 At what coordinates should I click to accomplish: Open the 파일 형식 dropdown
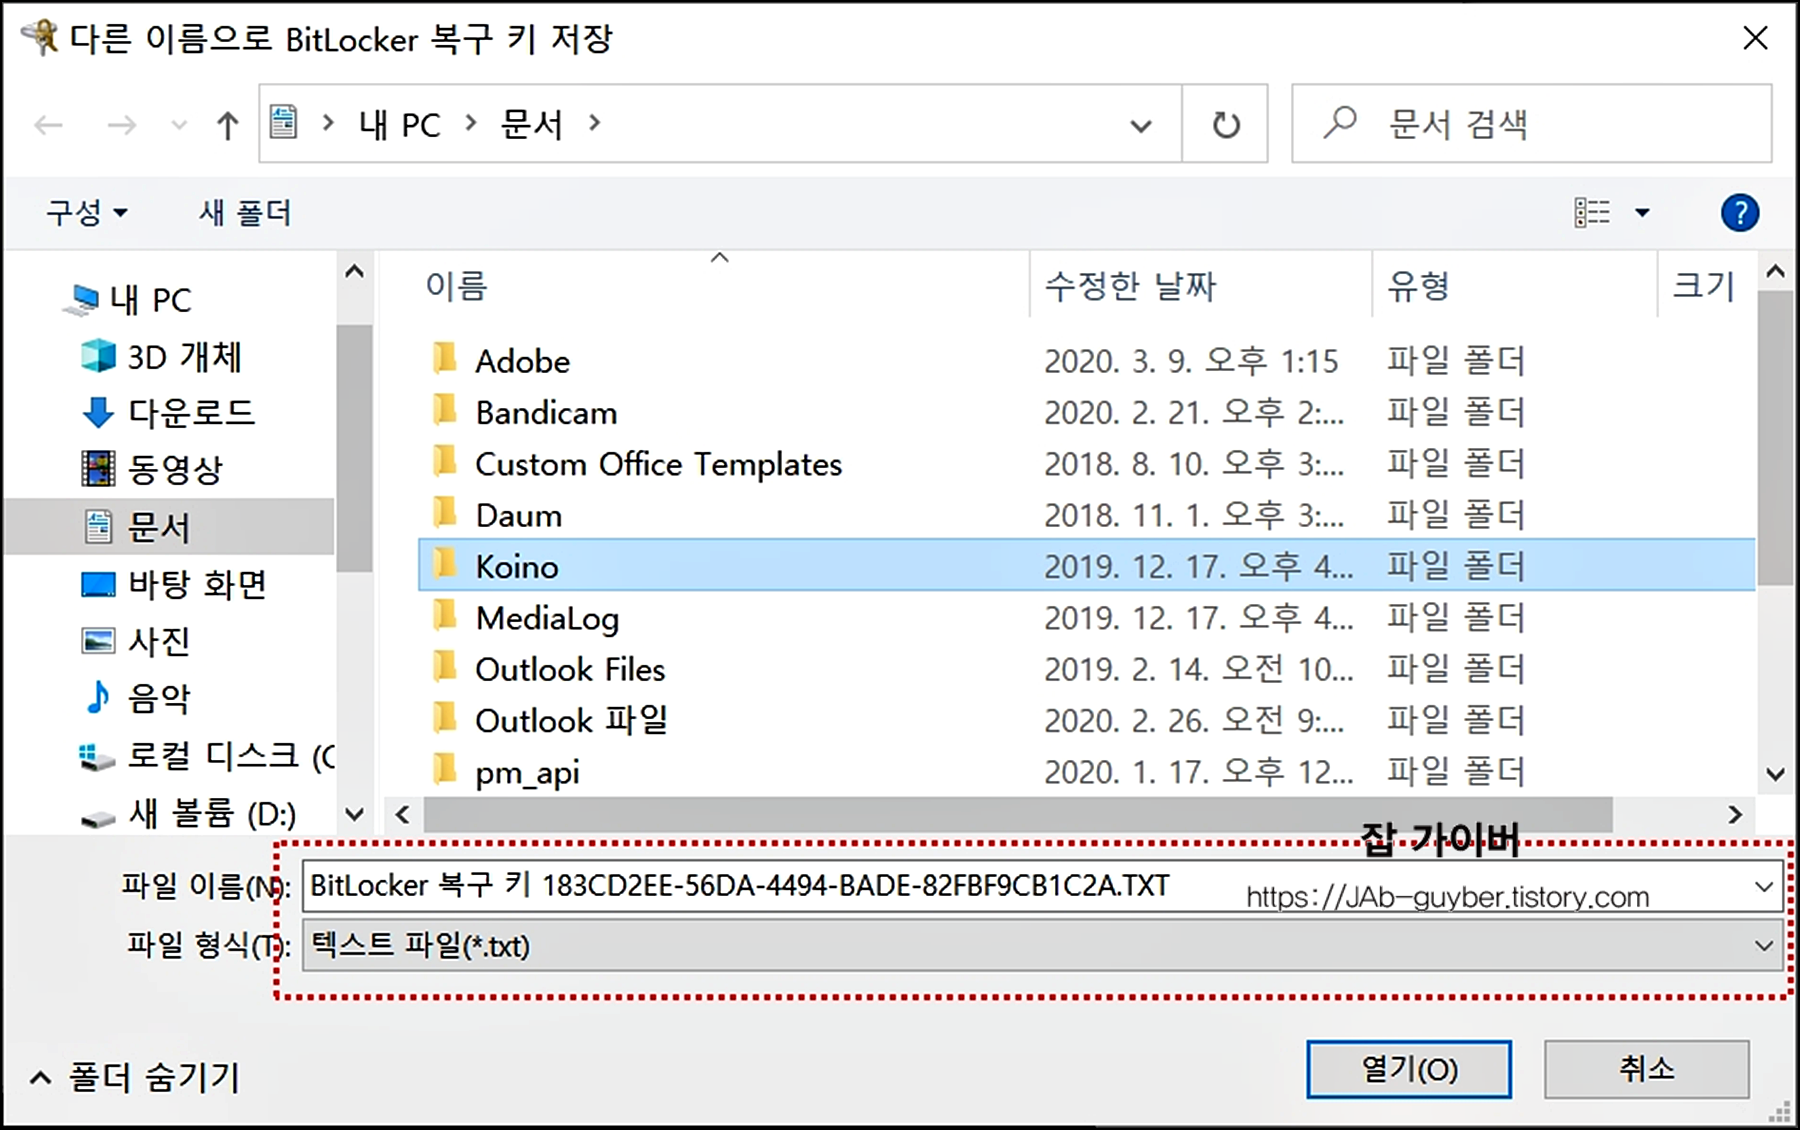[x=1763, y=946]
